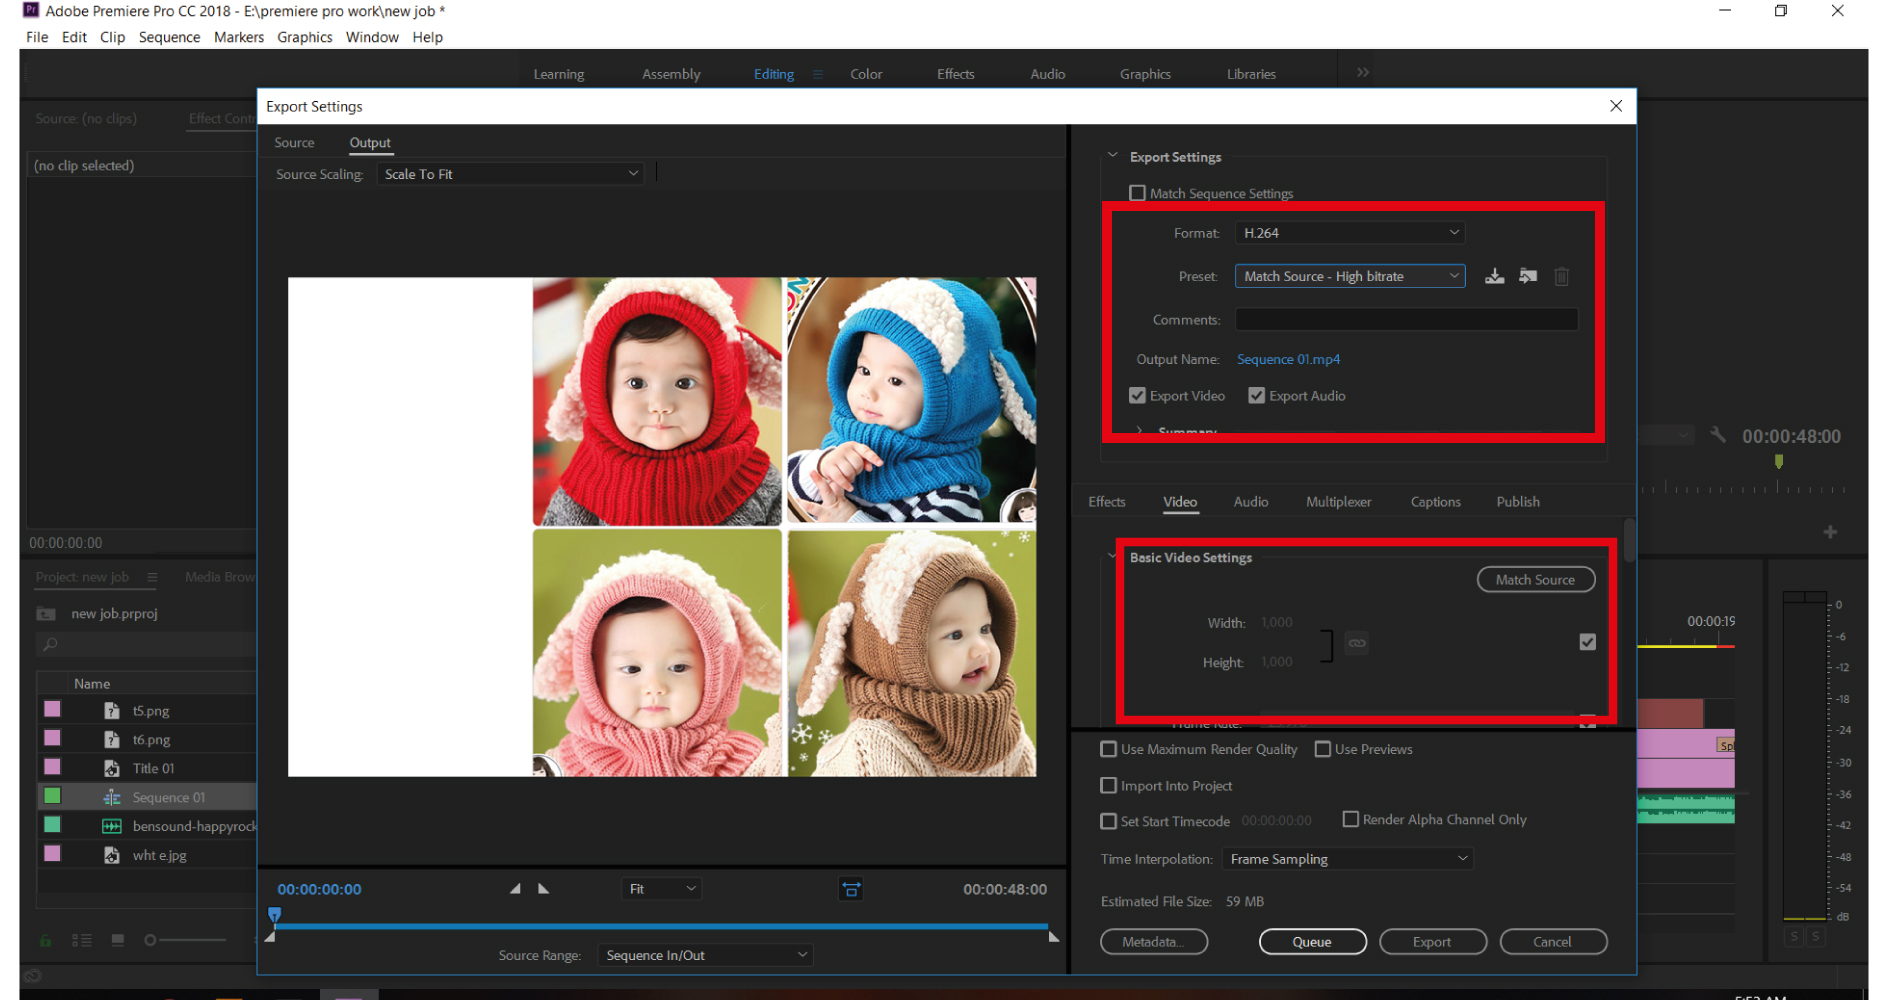Toggle crop output proportions icon
1878x1000 pixels.
[851, 888]
